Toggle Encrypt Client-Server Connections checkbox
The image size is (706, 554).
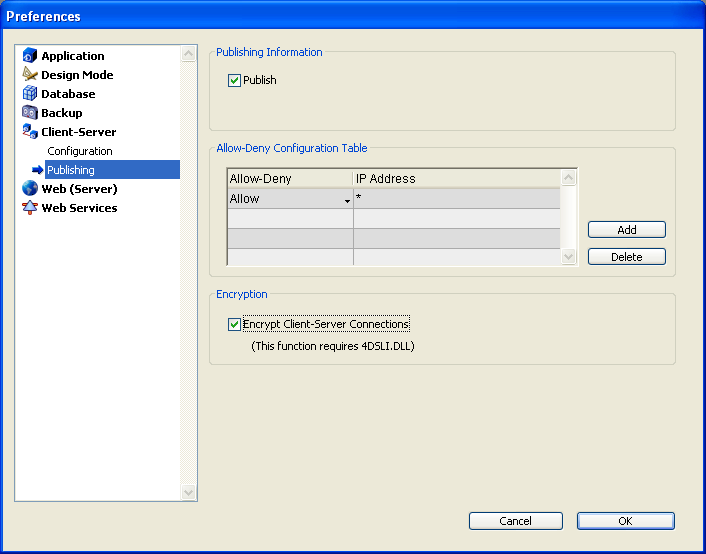point(235,324)
